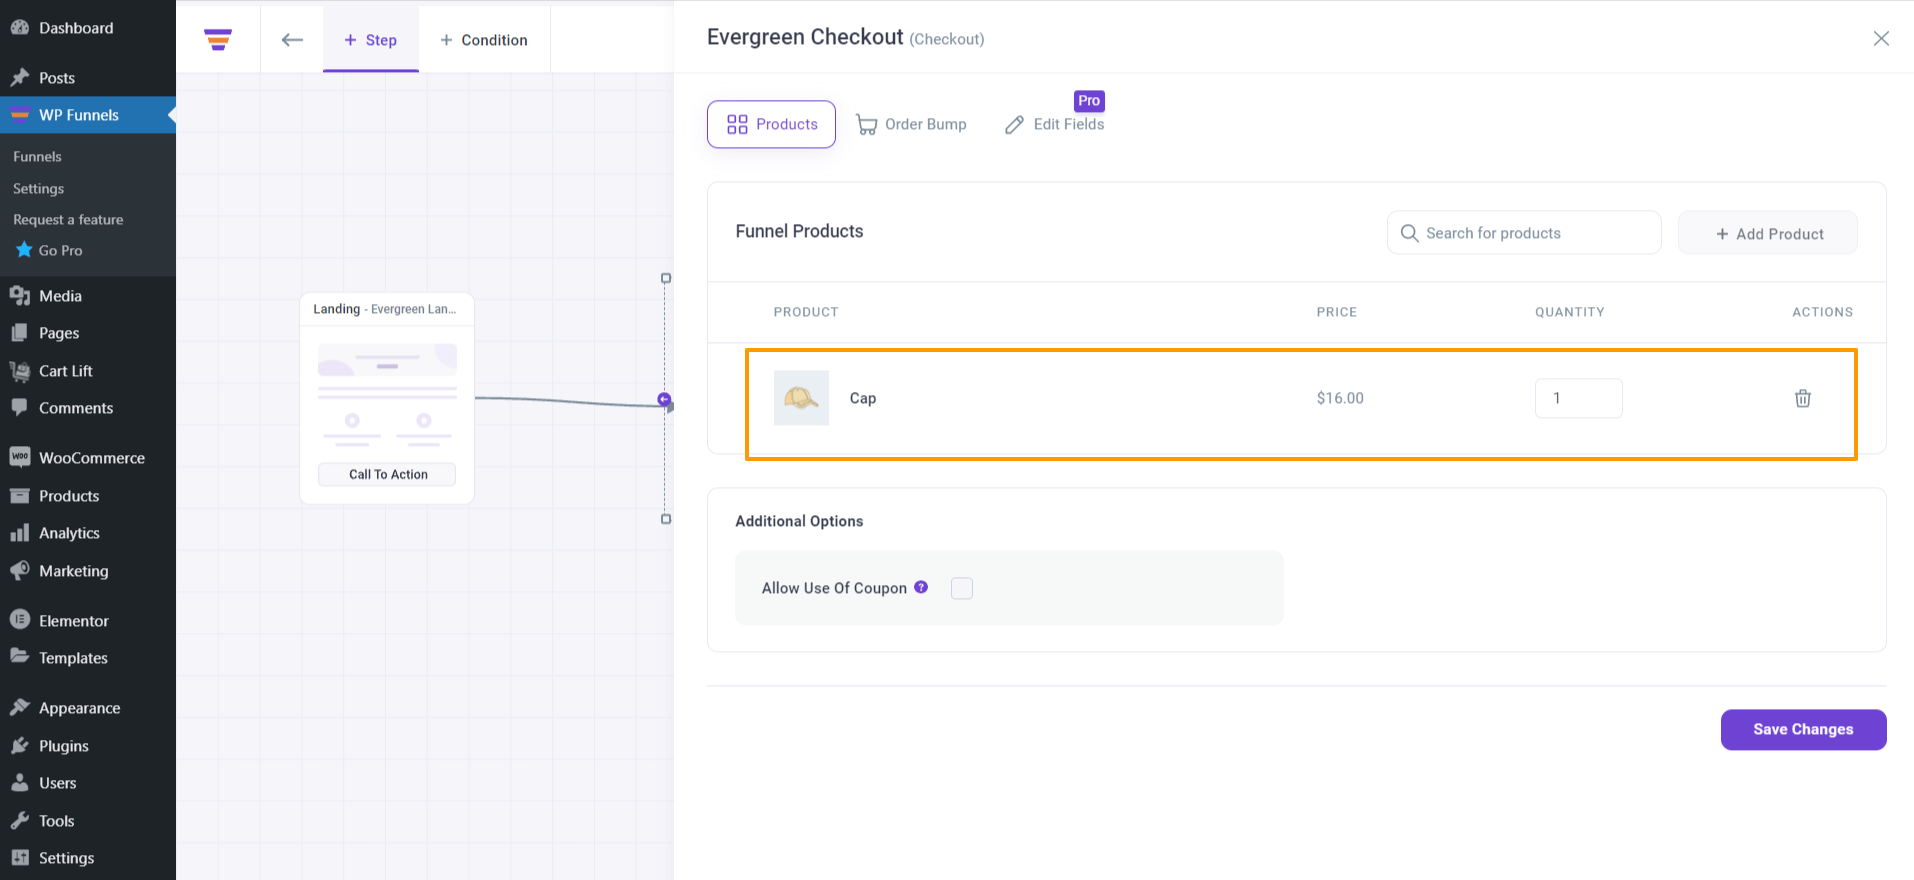Image resolution: width=1914 pixels, height=880 pixels.
Task: Click the Landing - Evergreen Lan... title
Action: click(x=384, y=309)
